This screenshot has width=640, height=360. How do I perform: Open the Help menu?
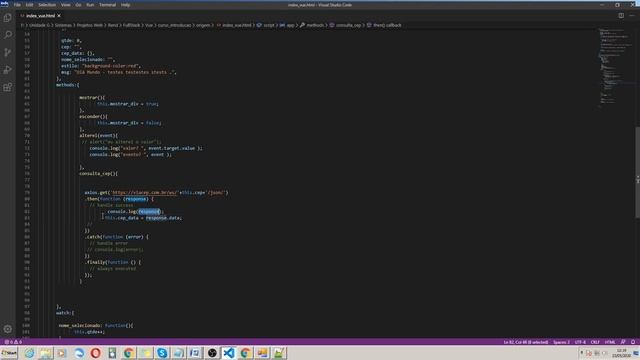point(125,5)
